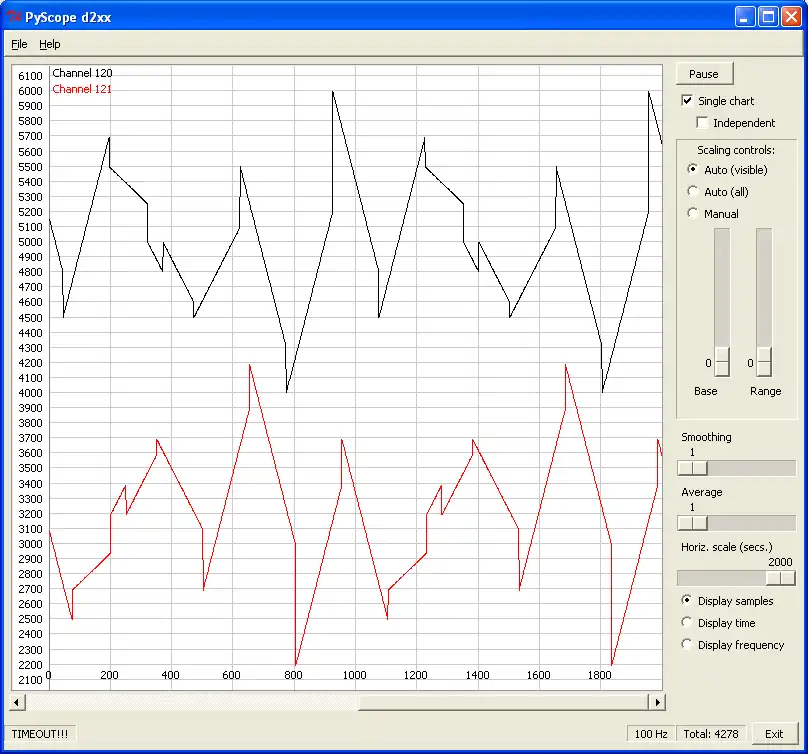This screenshot has height=754, width=808.
Task: Click the Range vertical slider handle
Action: pyautogui.click(x=764, y=362)
